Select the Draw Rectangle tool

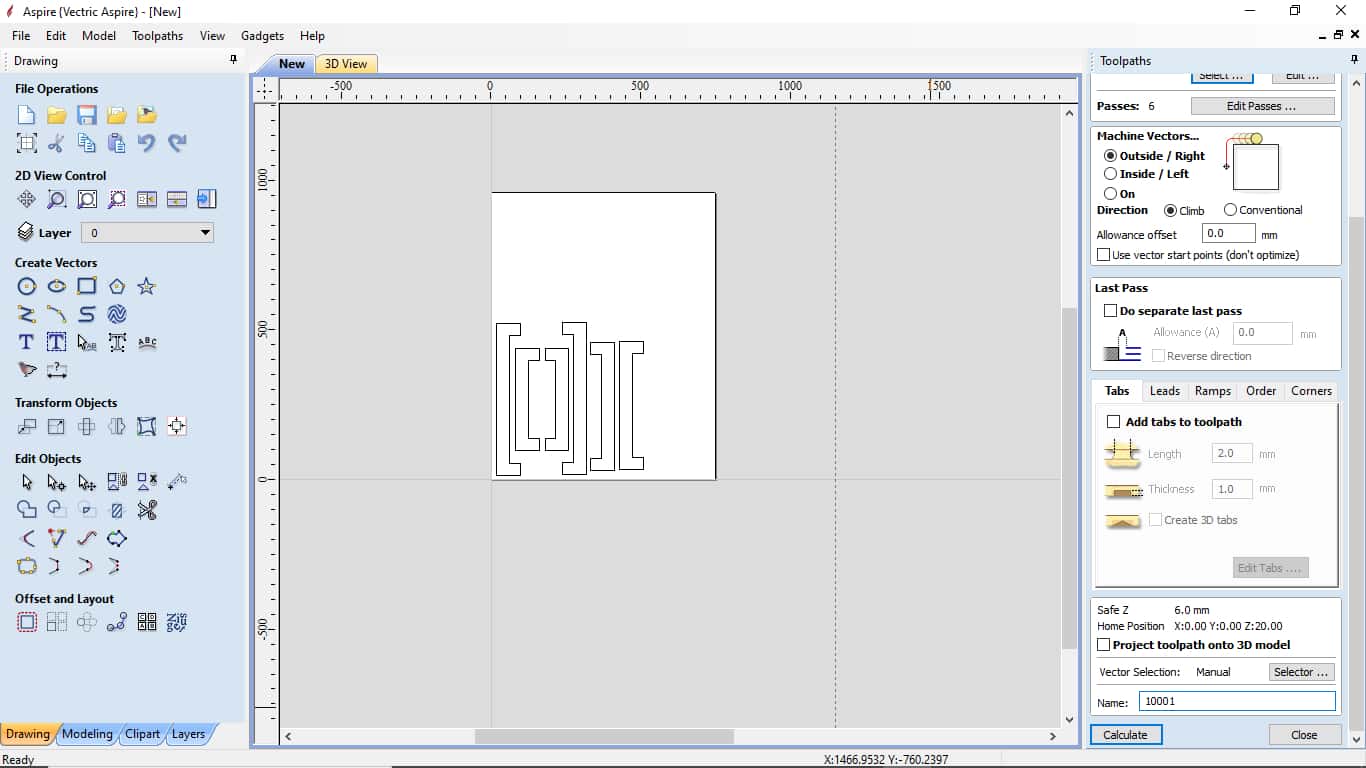click(87, 286)
